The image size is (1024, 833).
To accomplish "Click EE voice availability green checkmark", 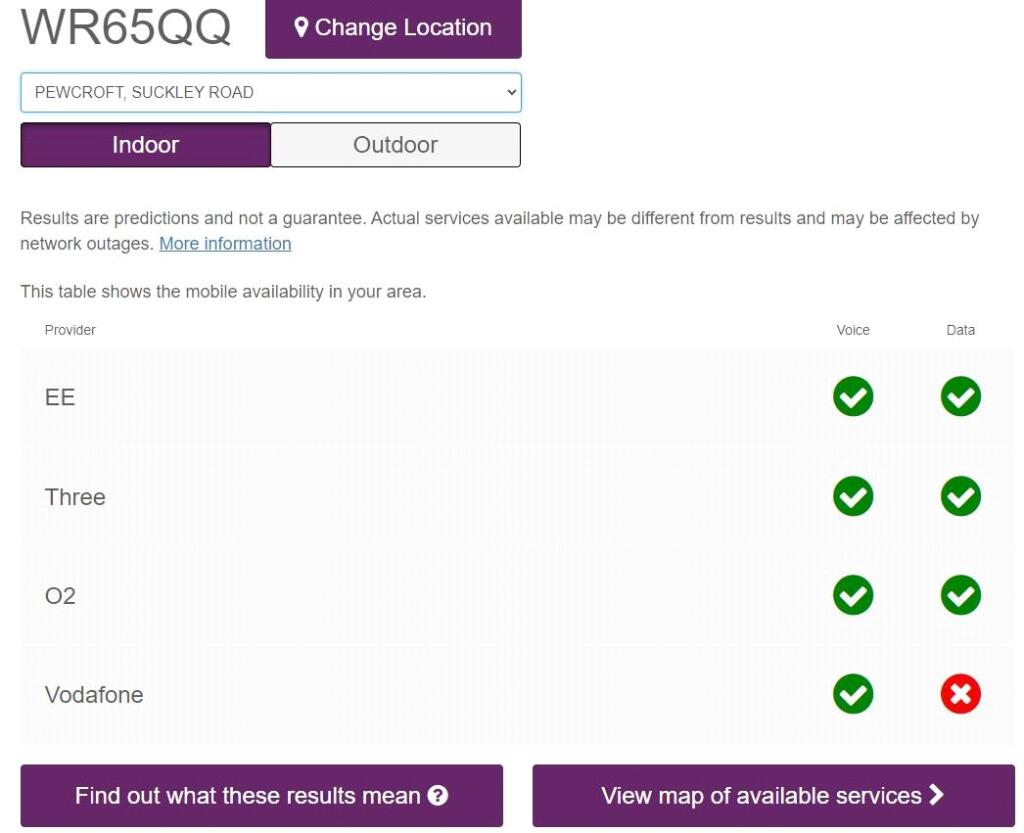I will pos(852,397).
